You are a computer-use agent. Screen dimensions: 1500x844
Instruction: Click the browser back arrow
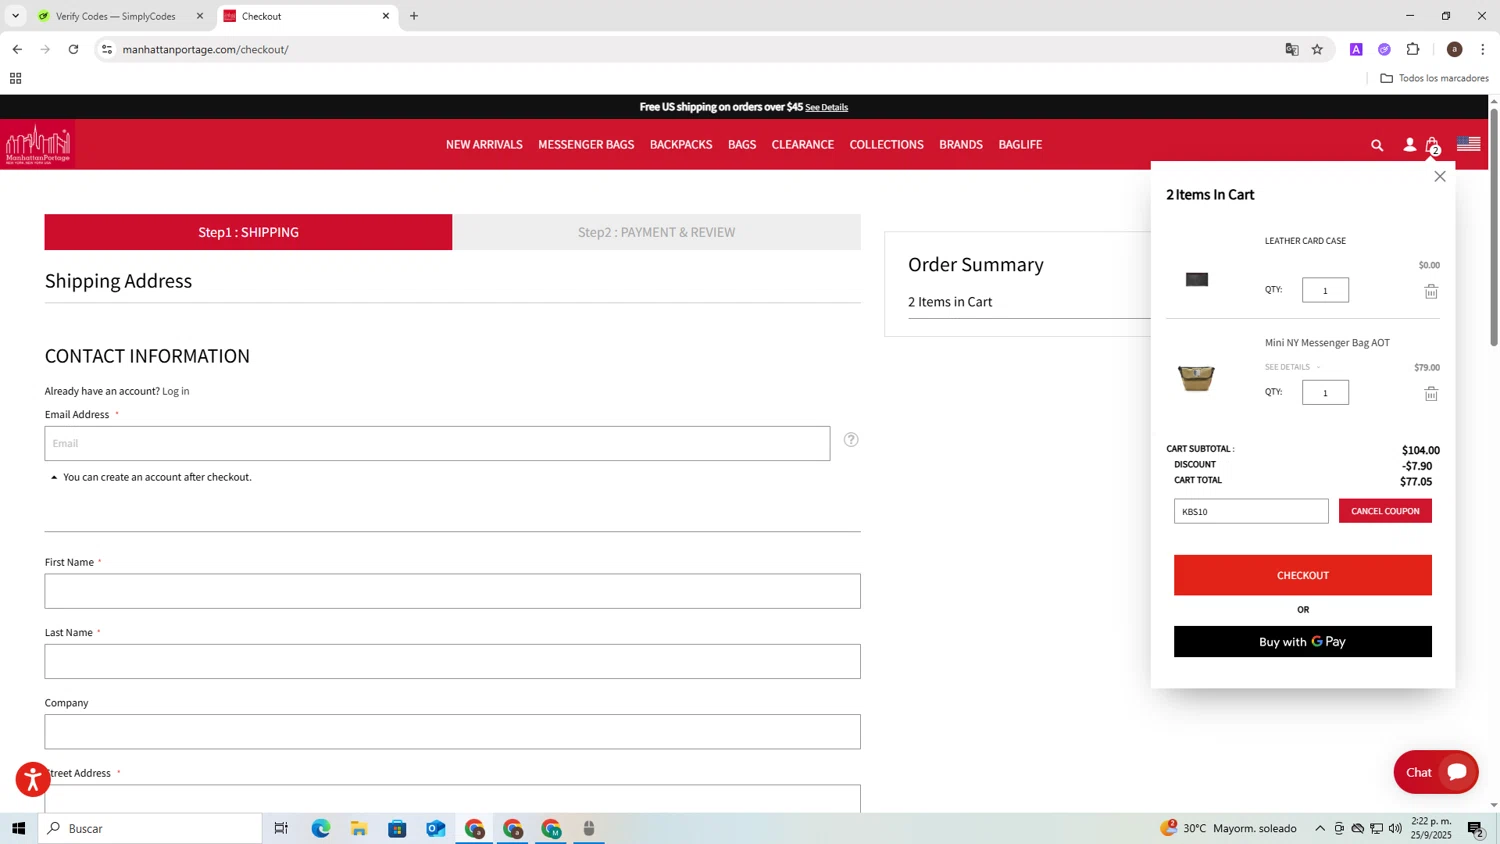pos(17,49)
